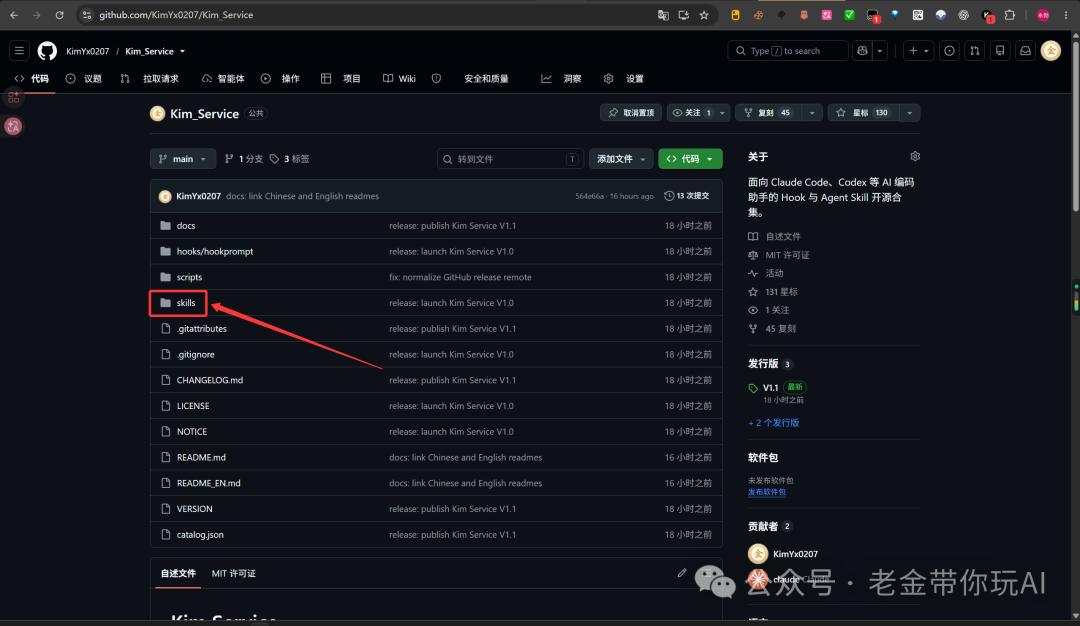
Task: Open the notifications inbox icon
Action: click(x=1026, y=51)
